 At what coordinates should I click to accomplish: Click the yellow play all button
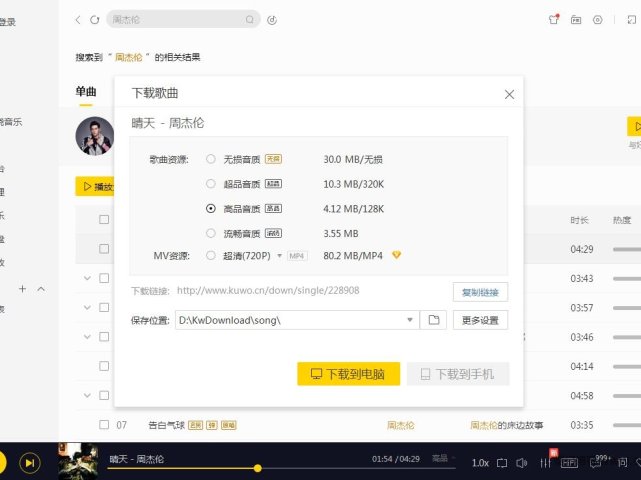click(95, 186)
